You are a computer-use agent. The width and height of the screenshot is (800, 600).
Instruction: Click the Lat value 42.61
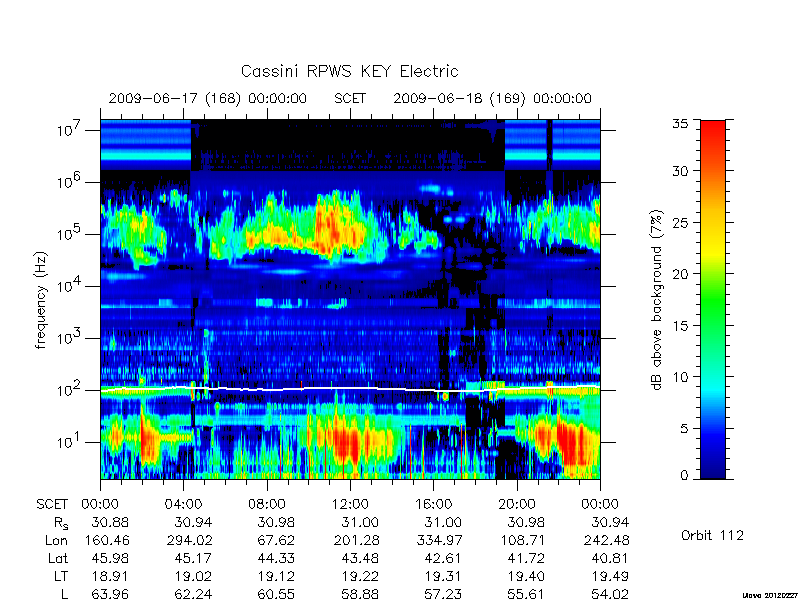coord(442,558)
